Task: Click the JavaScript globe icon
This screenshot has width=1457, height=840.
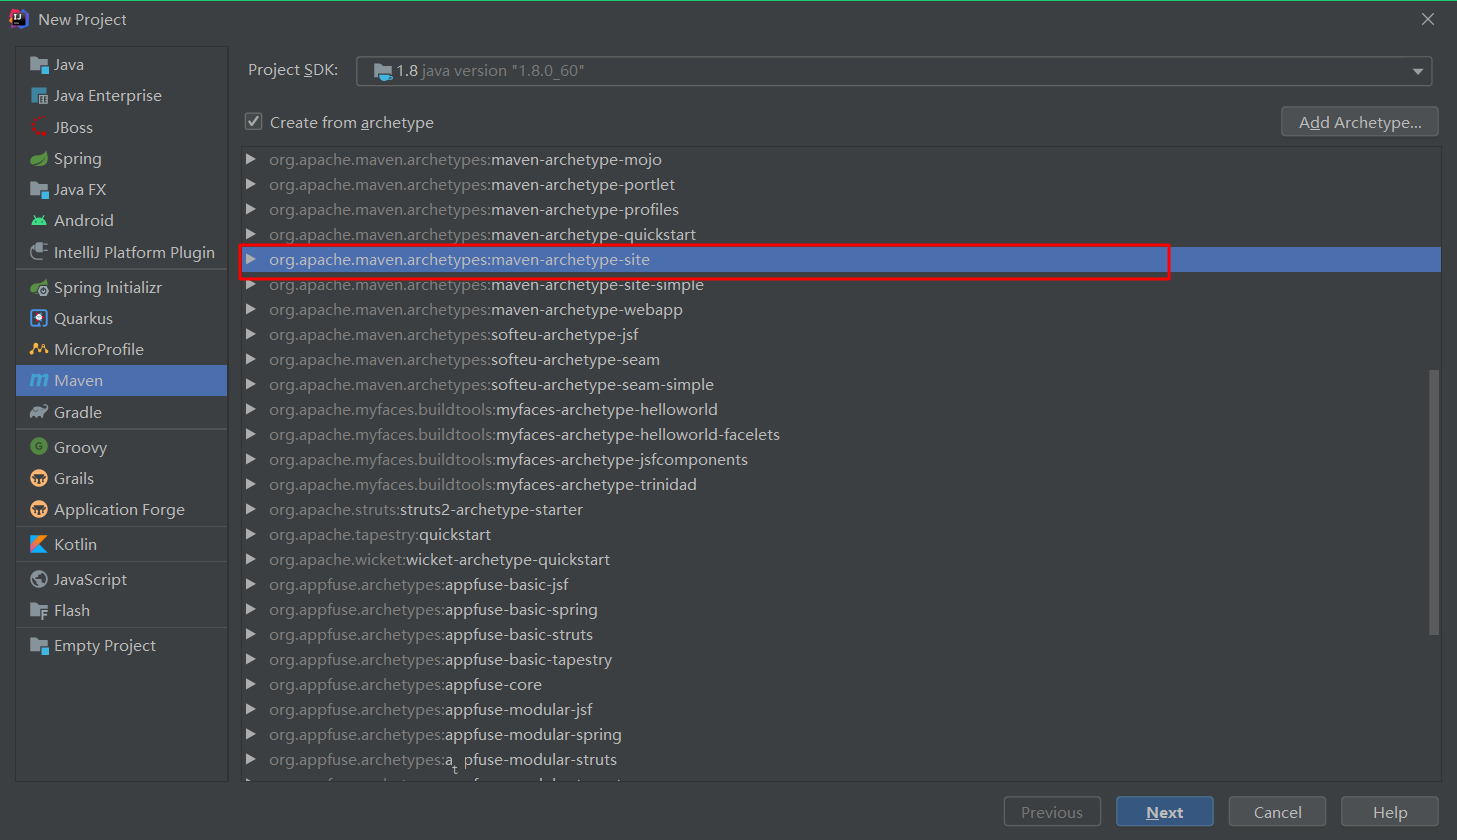Action: coord(39,579)
